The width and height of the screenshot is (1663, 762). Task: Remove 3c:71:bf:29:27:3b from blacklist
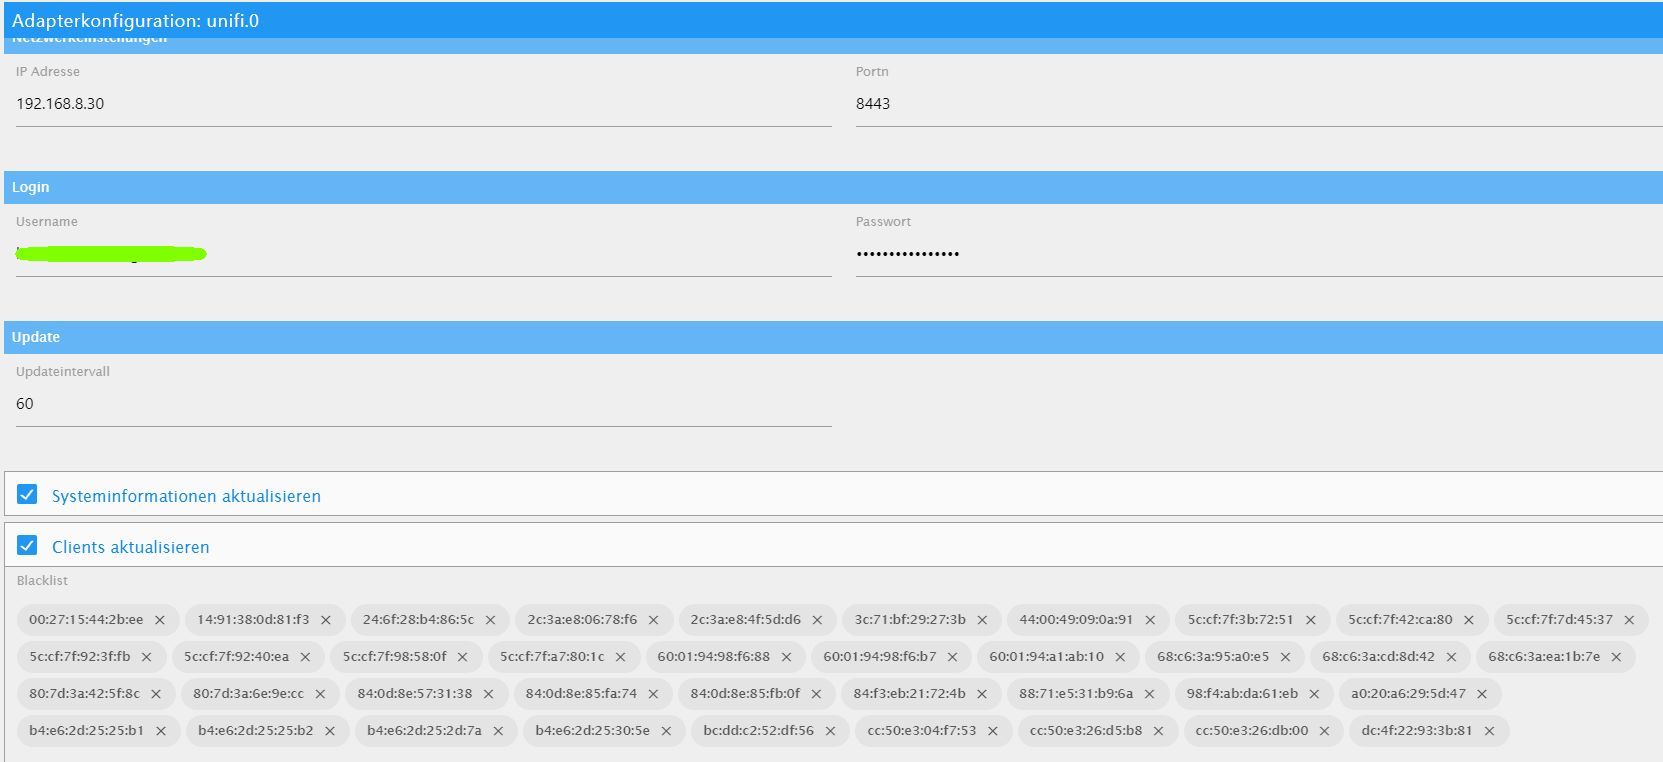[983, 620]
